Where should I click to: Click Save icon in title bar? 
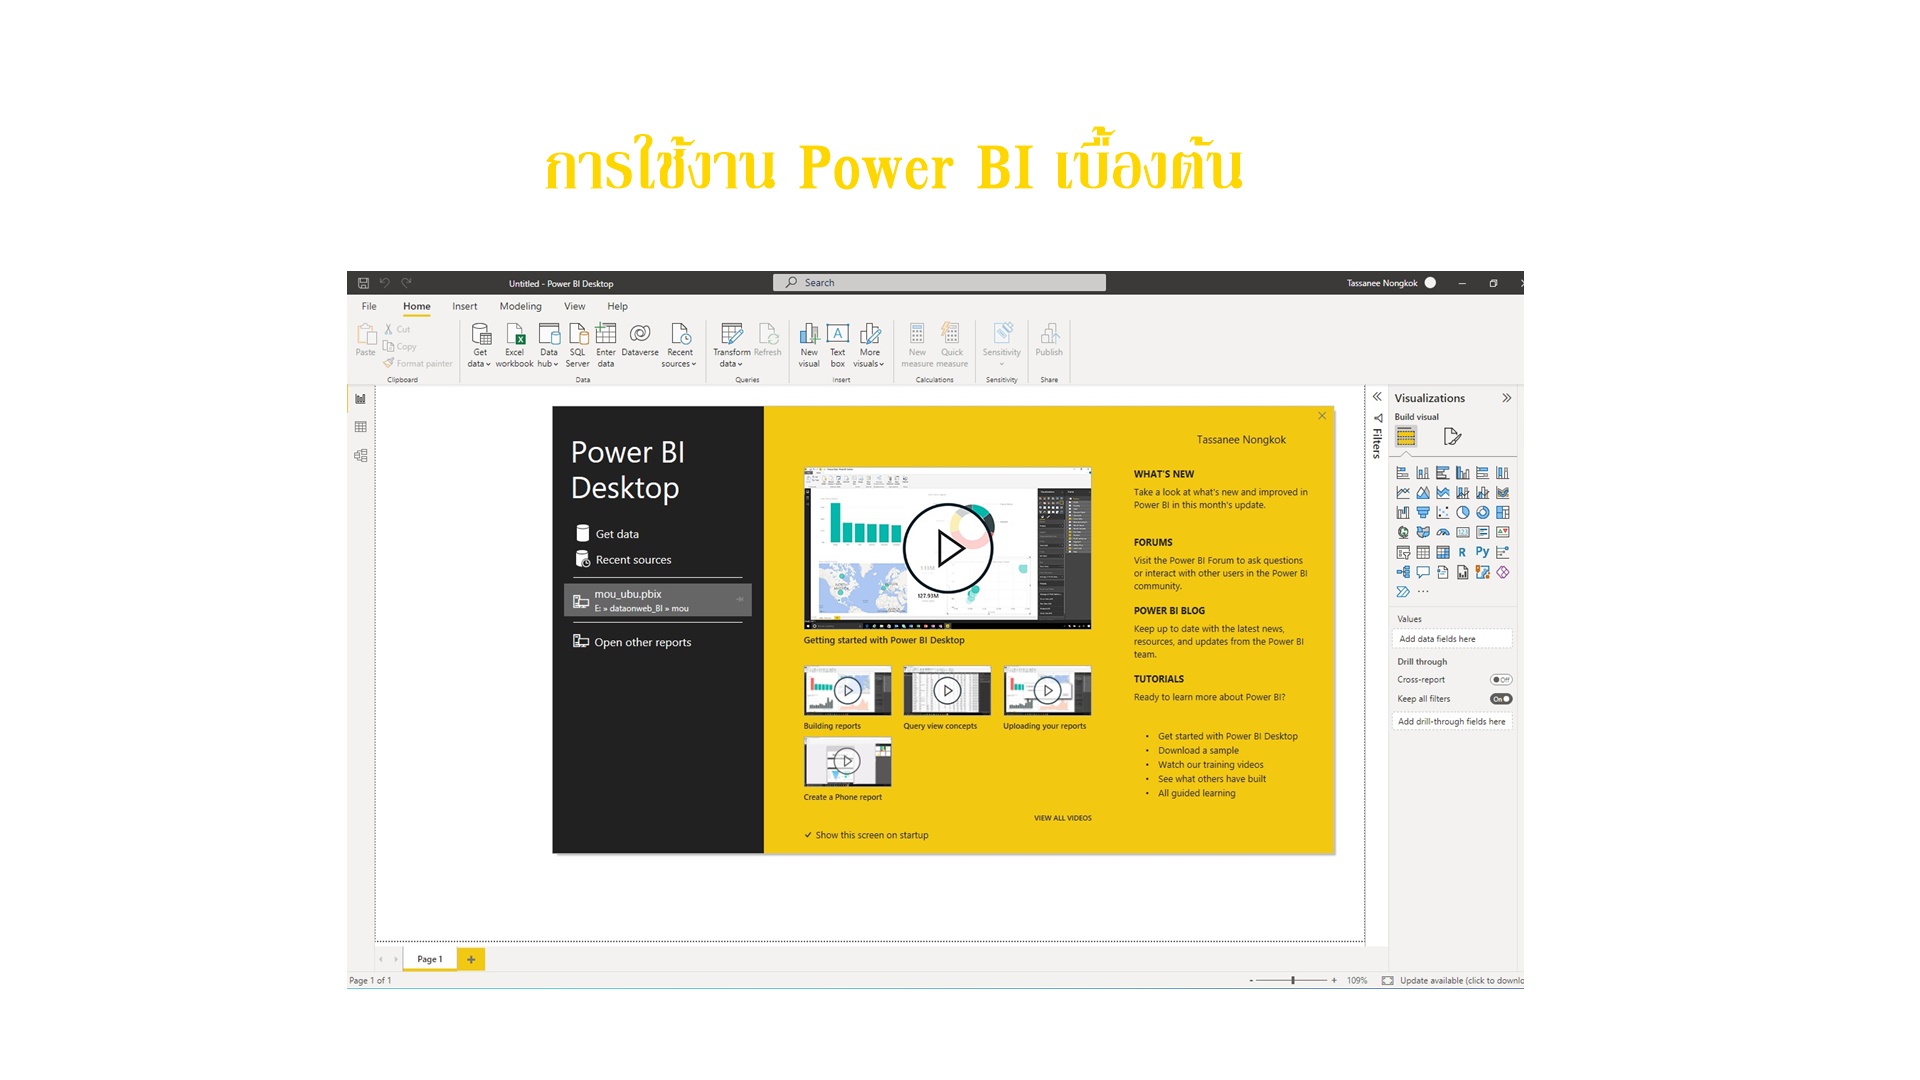(363, 283)
